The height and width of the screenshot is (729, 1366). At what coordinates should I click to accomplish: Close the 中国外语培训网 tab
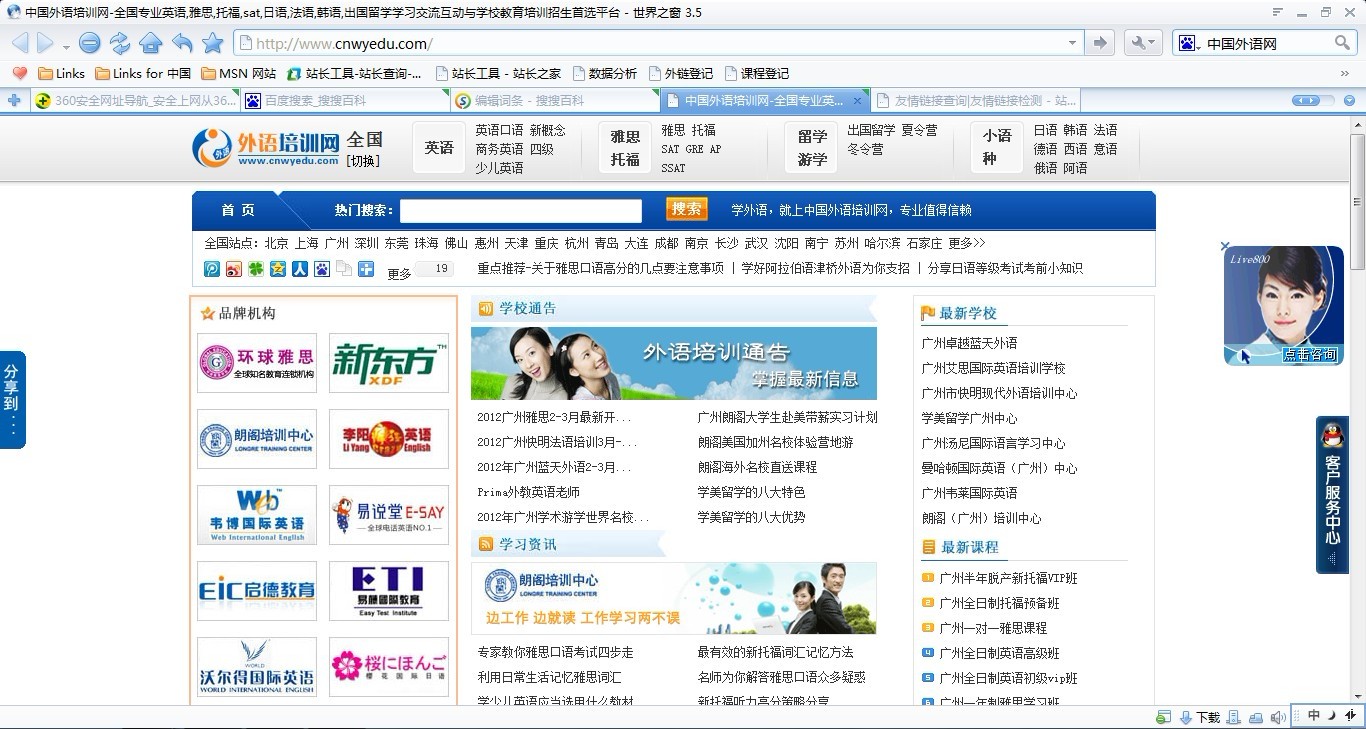point(857,100)
